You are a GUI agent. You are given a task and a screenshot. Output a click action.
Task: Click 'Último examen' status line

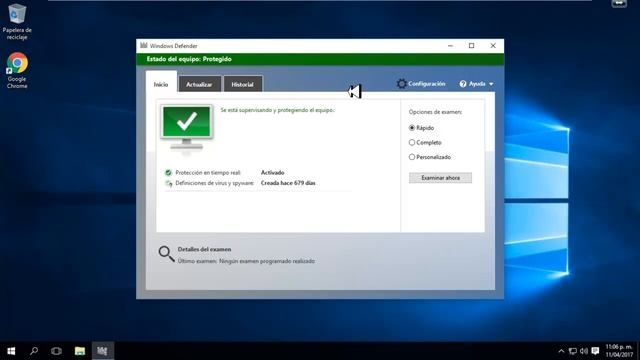click(246, 261)
